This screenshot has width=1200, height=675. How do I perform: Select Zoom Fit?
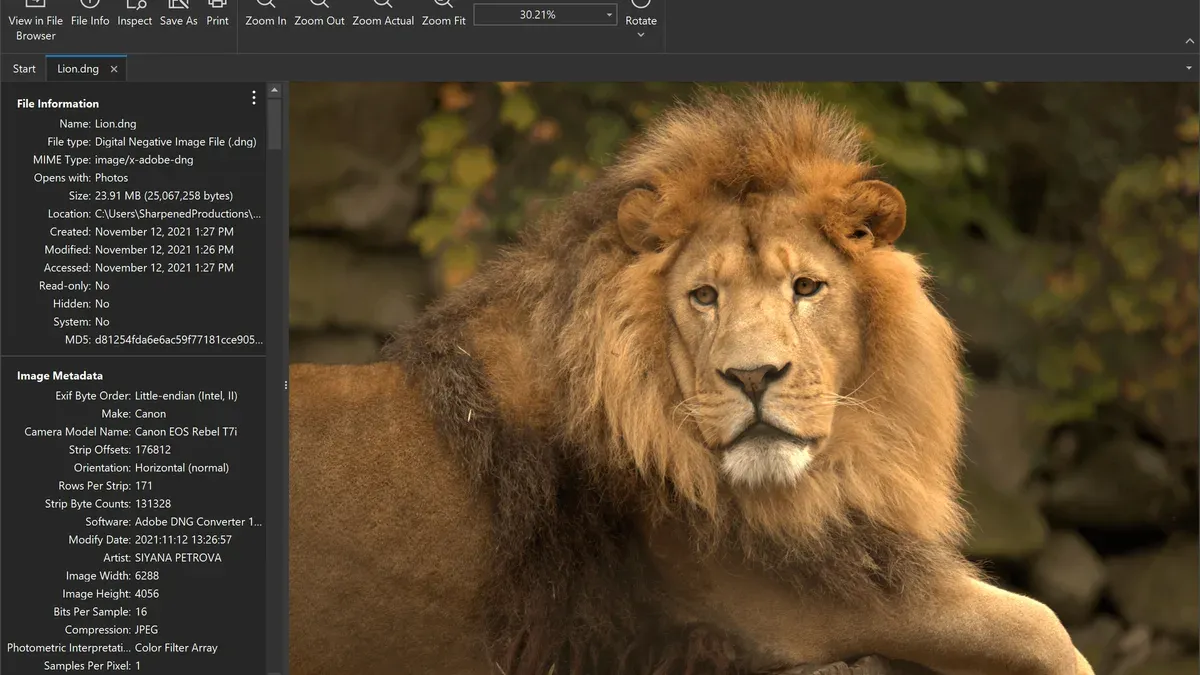443,13
